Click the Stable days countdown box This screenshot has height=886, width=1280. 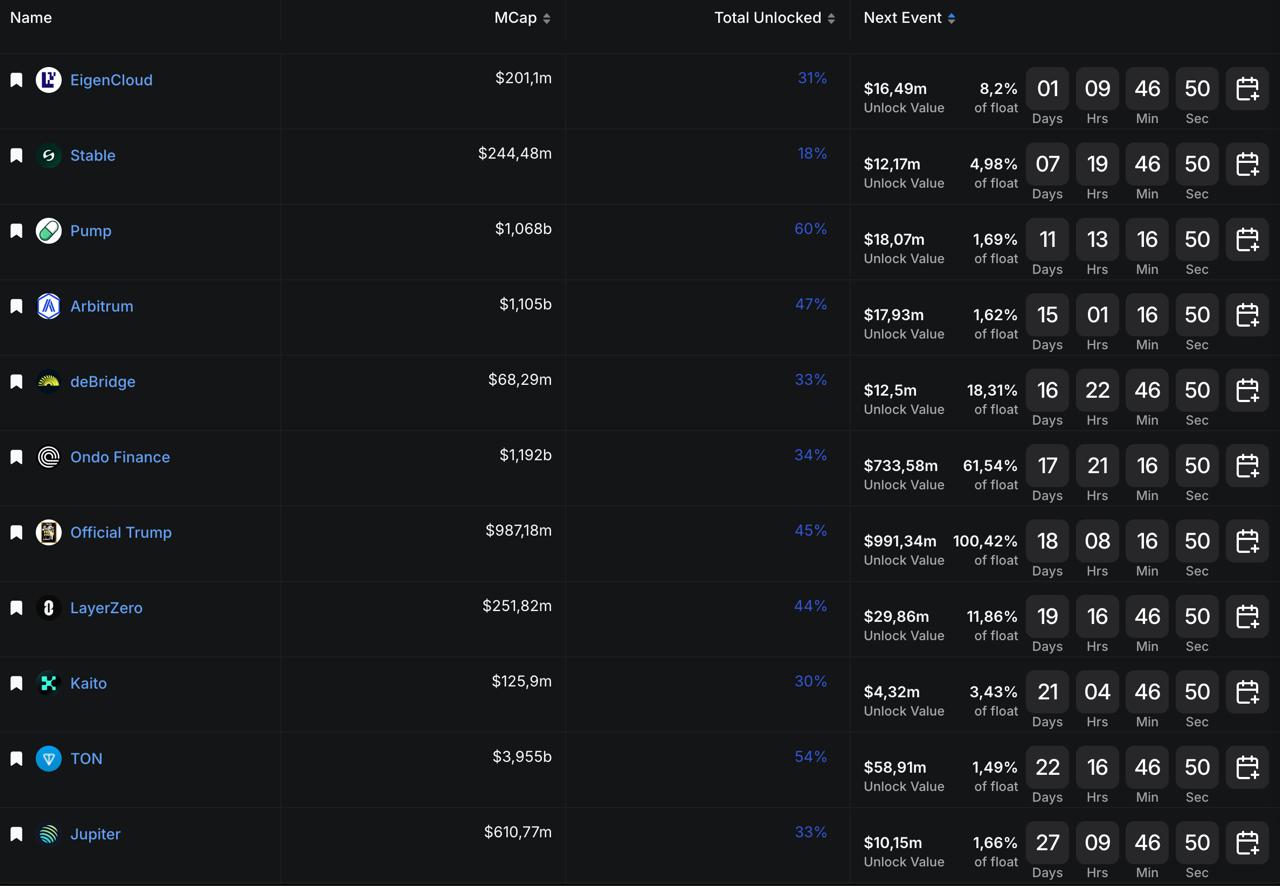[x=1047, y=164]
